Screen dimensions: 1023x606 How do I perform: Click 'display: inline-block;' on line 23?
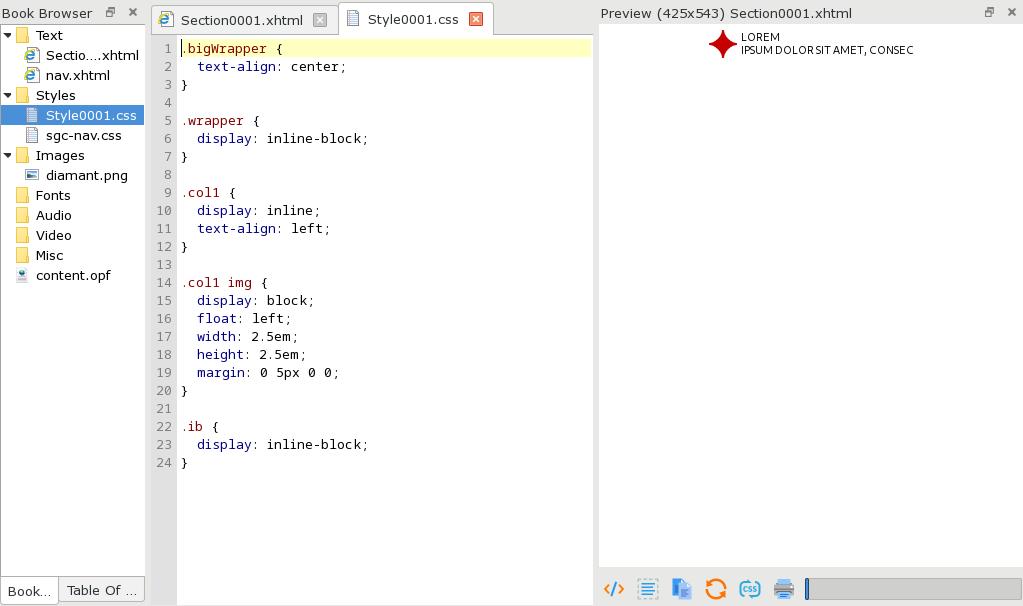[282, 444]
